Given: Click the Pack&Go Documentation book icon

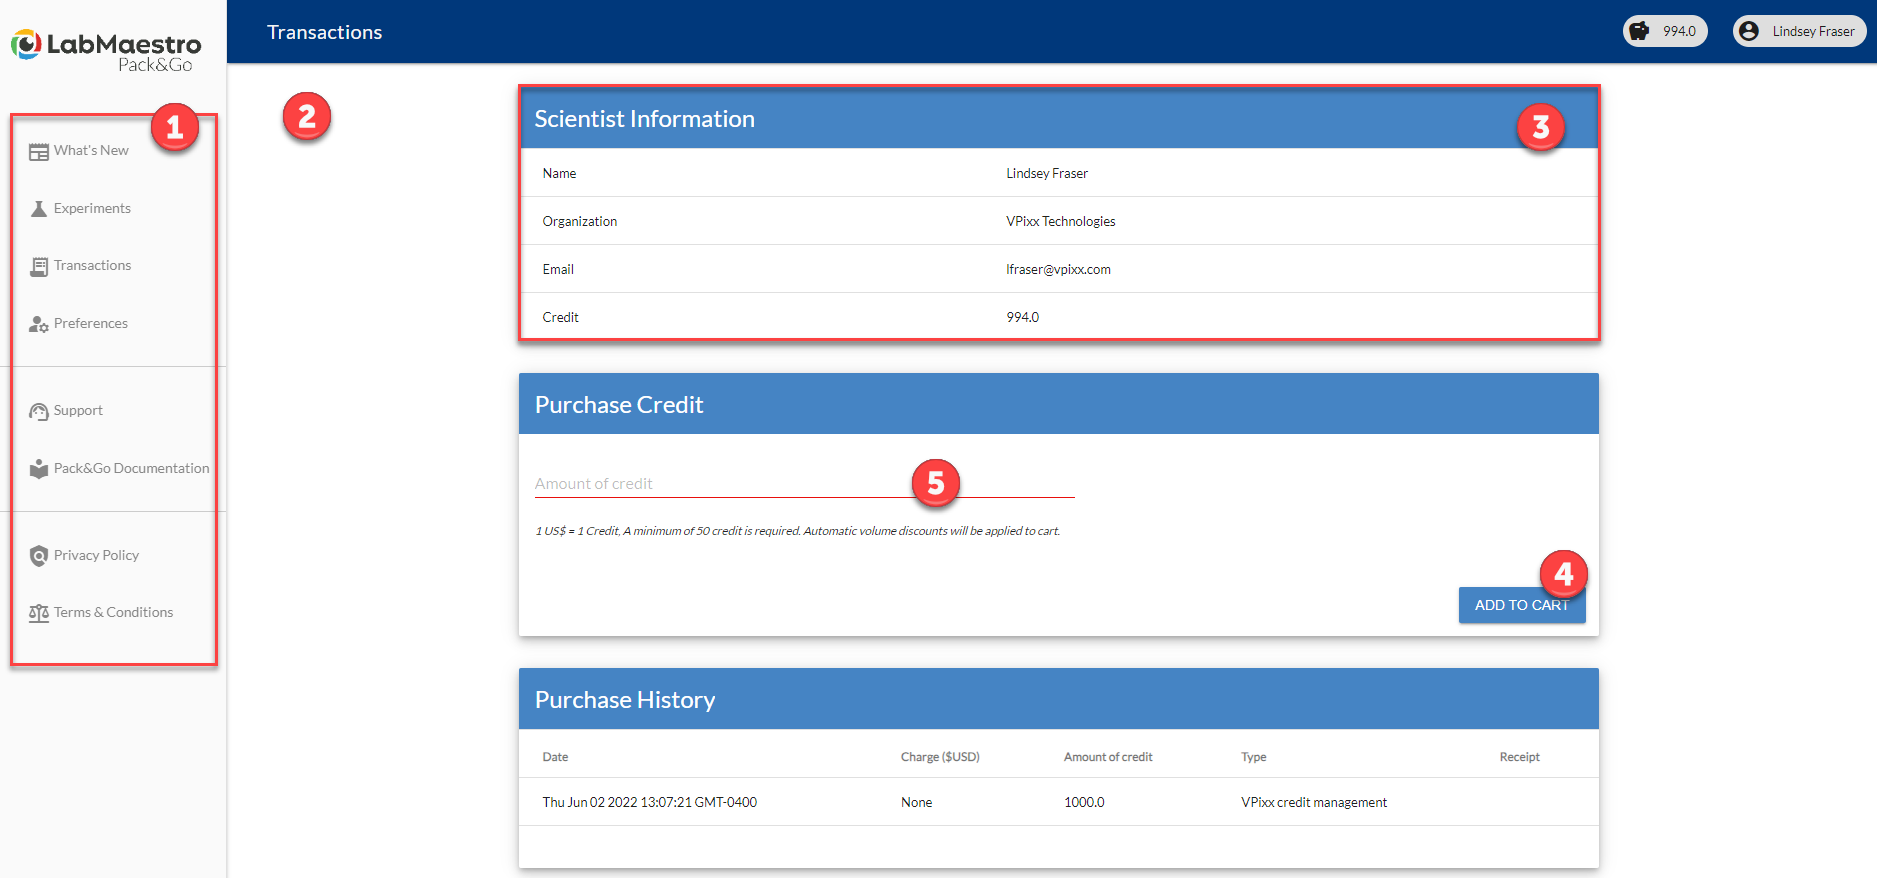Looking at the screenshot, I should click(x=38, y=469).
